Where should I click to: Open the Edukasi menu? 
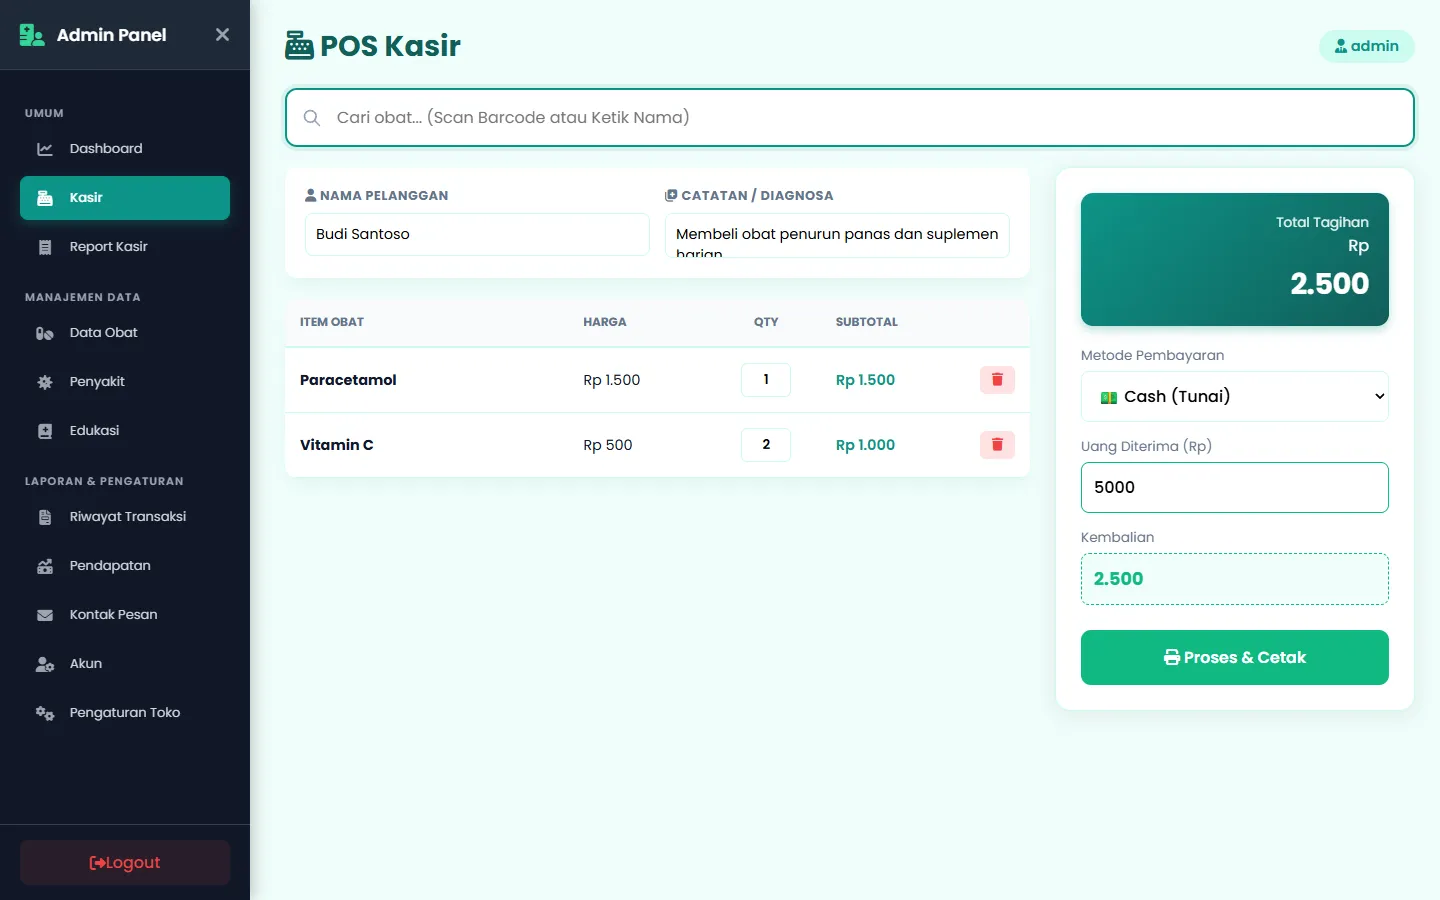[x=125, y=431]
